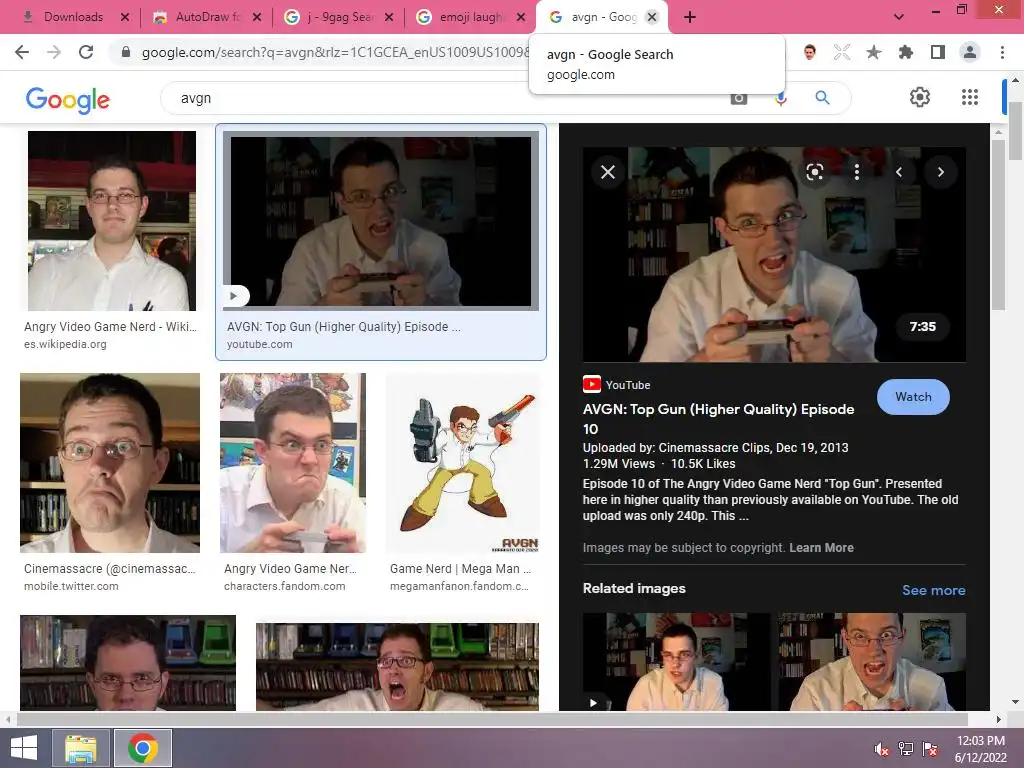Image resolution: width=1024 pixels, height=768 pixels.
Task: Open the characters.fandom.com image result
Action: [x=293, y=462]
